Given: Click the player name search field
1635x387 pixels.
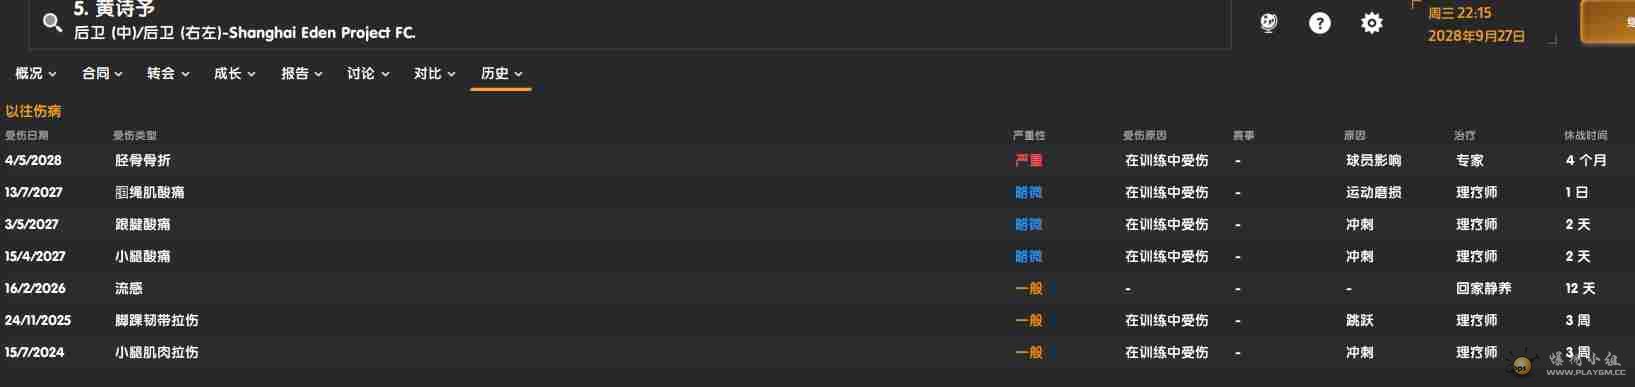Looking at the screenshot, I should coord(630,22).
